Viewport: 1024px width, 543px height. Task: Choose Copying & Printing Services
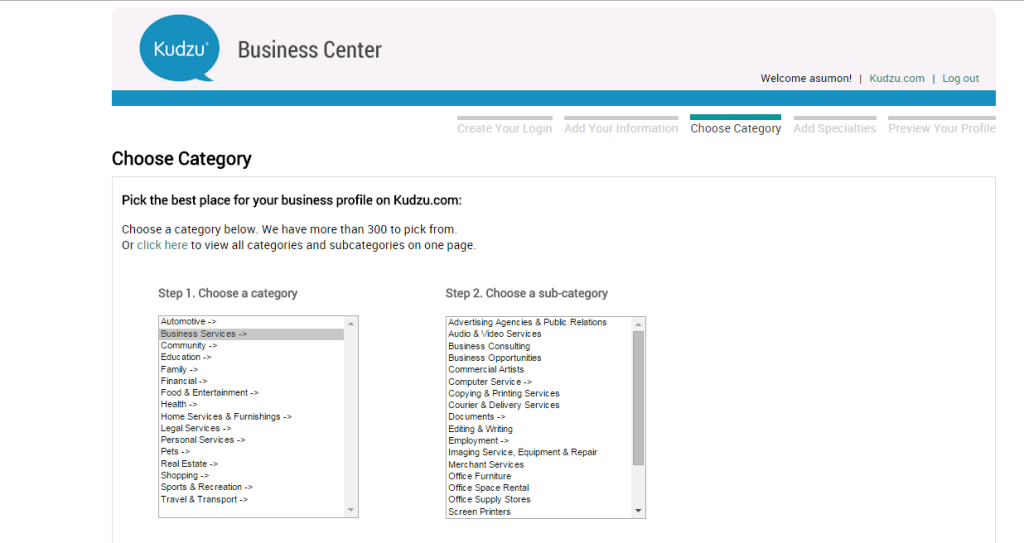(539, 393)
